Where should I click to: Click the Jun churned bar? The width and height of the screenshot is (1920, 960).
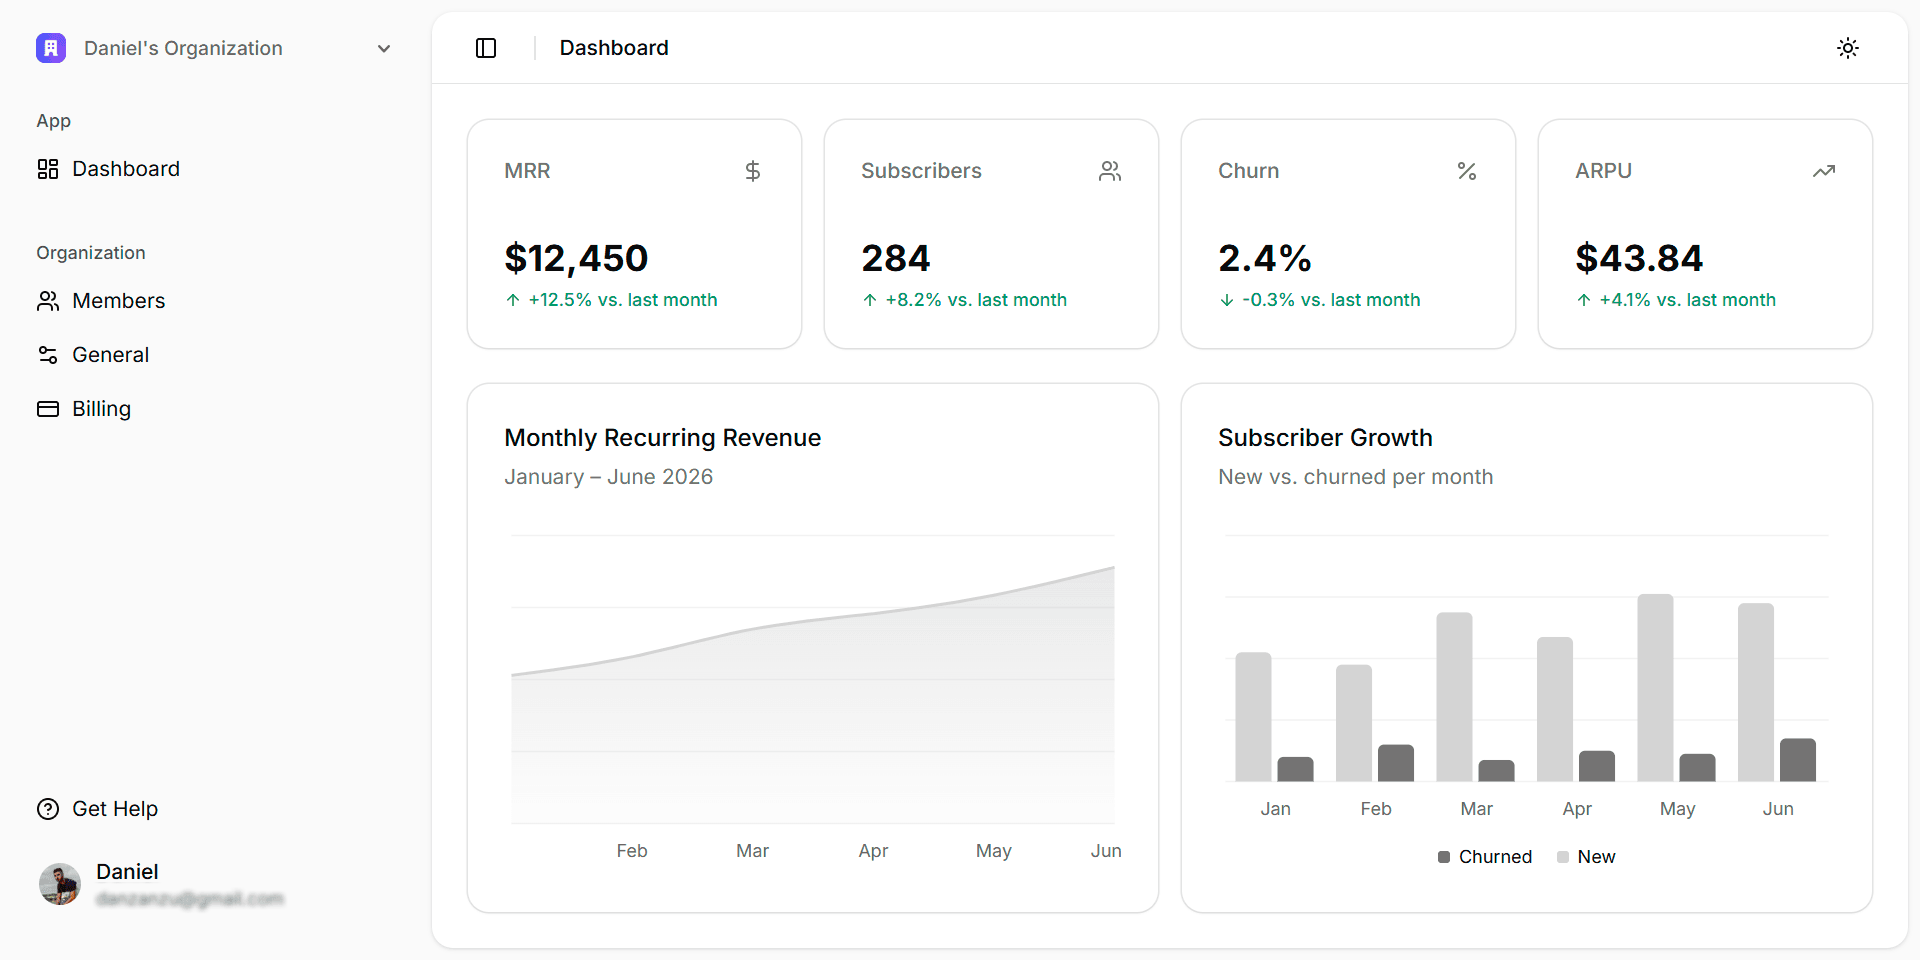point(1798,760)
